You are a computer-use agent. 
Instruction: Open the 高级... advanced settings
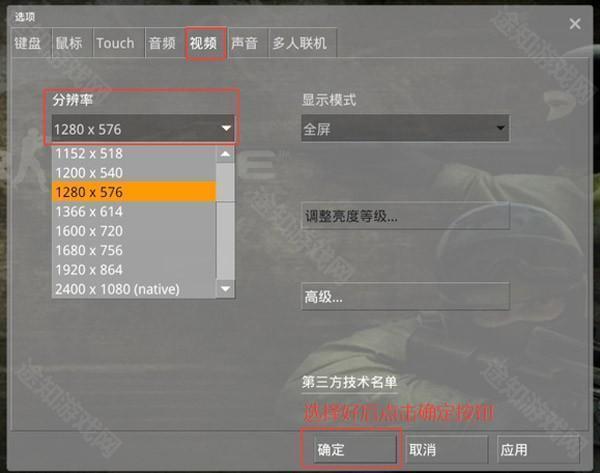[405, 296]
